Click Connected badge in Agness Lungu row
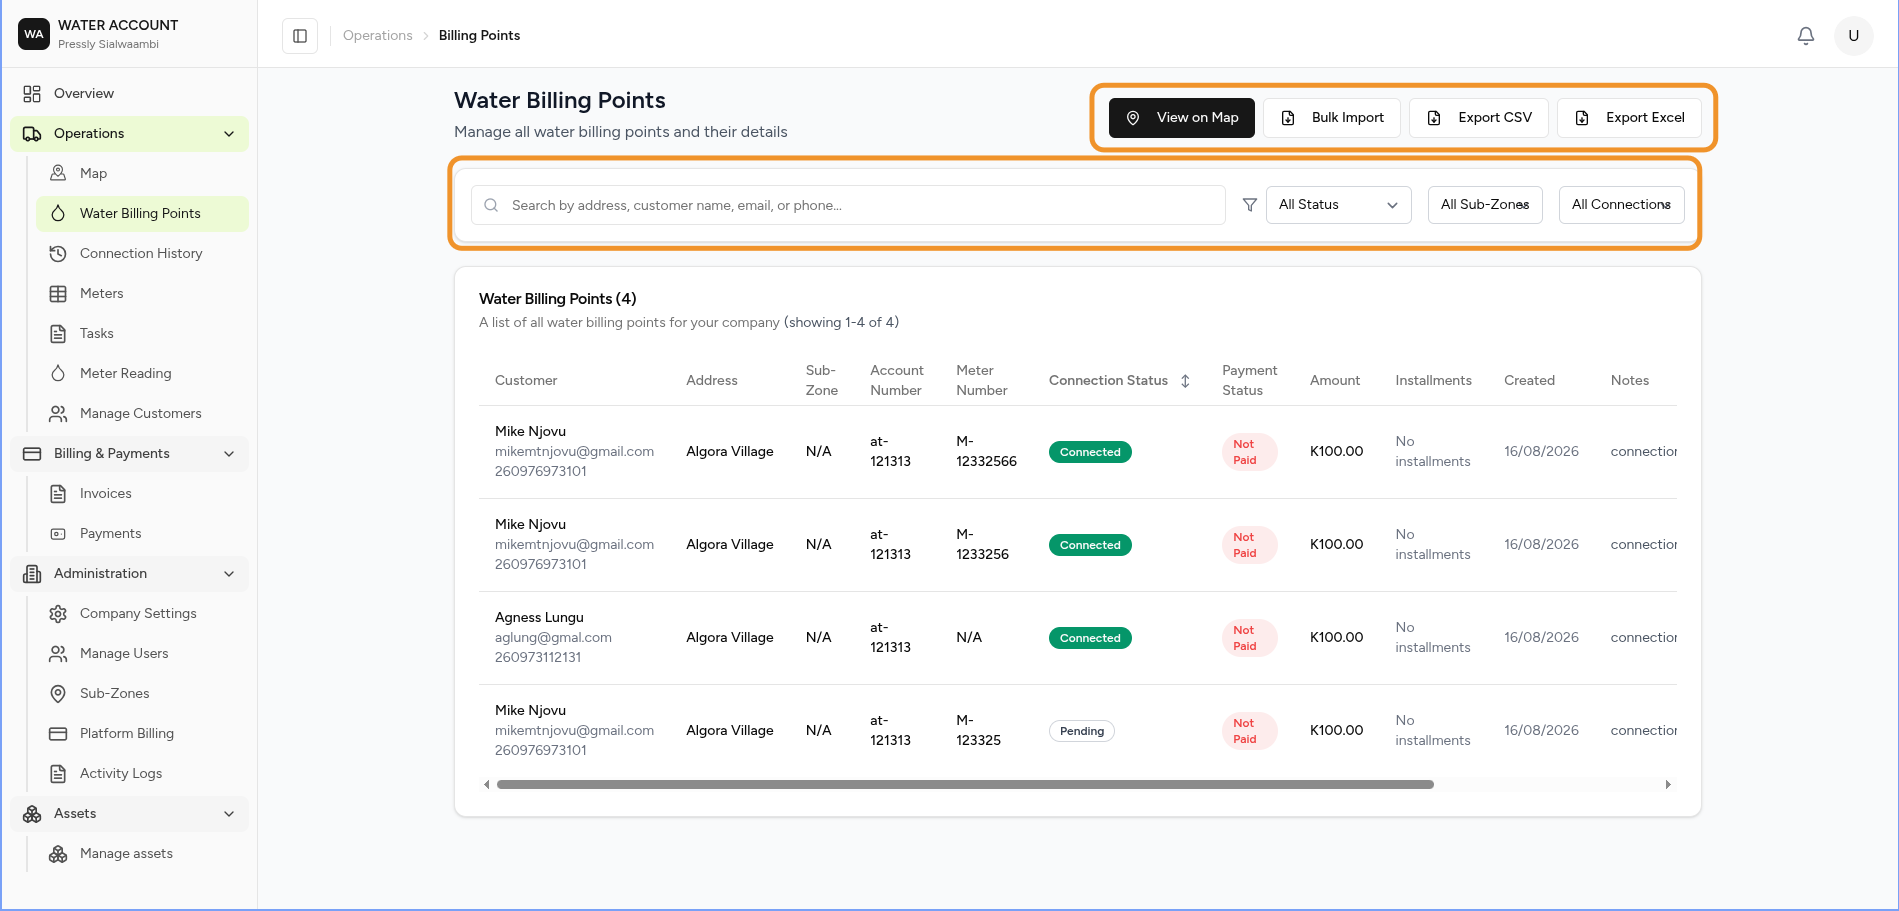Screen dimensions: 1899x911 point(1090,638)
